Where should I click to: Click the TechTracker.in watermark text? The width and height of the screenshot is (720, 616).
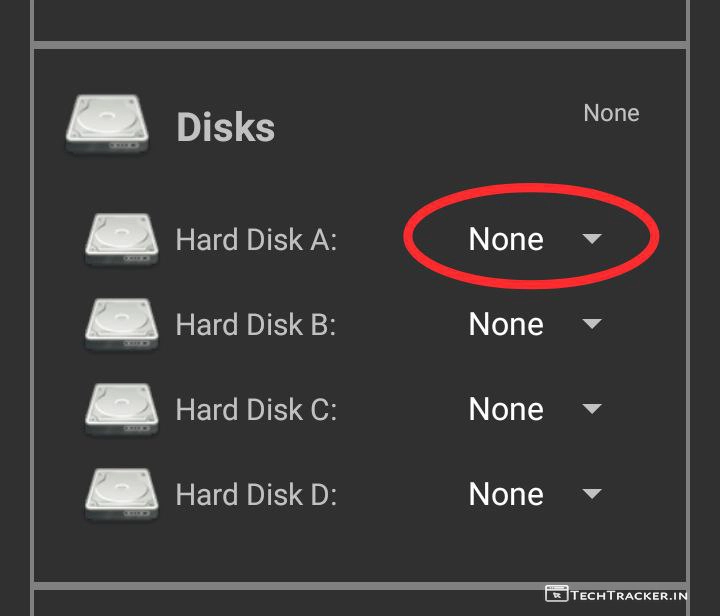tap(629, 596)
